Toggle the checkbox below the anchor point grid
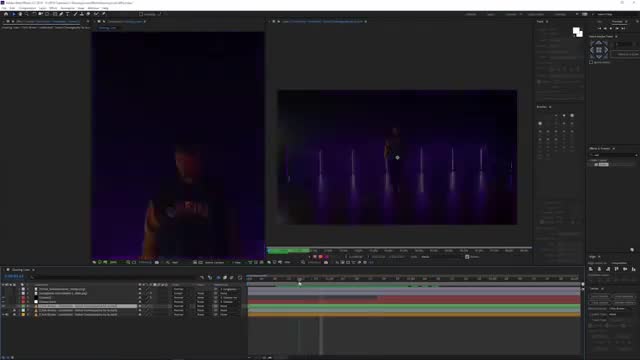 (591, 62)
